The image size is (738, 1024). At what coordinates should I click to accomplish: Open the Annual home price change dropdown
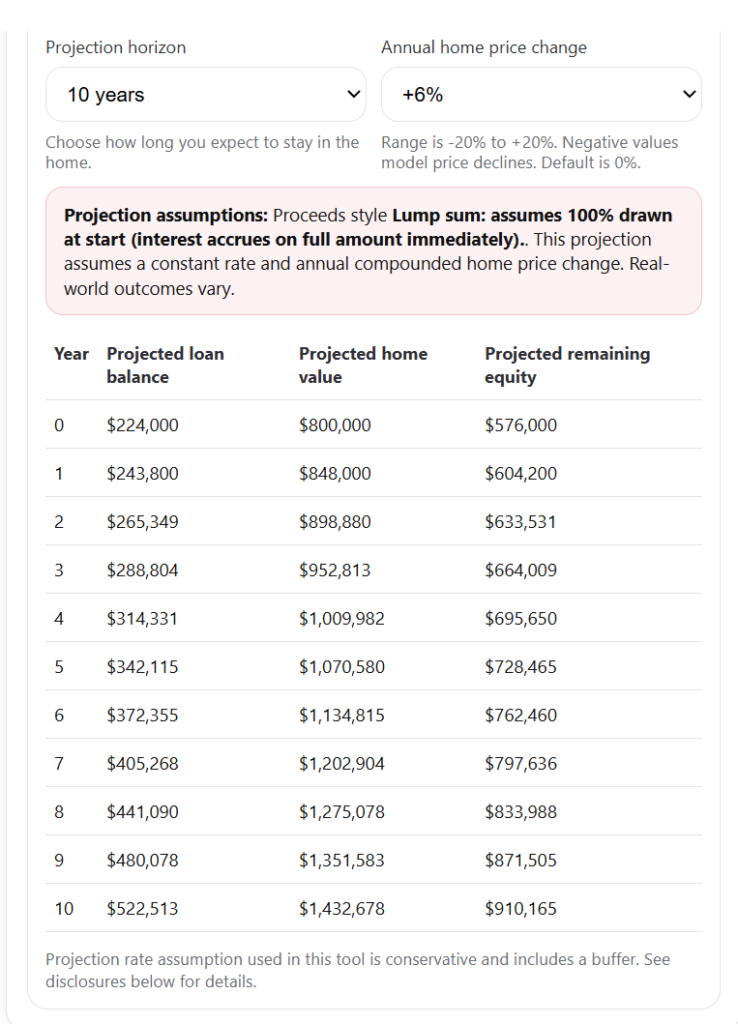coord(540,95)
